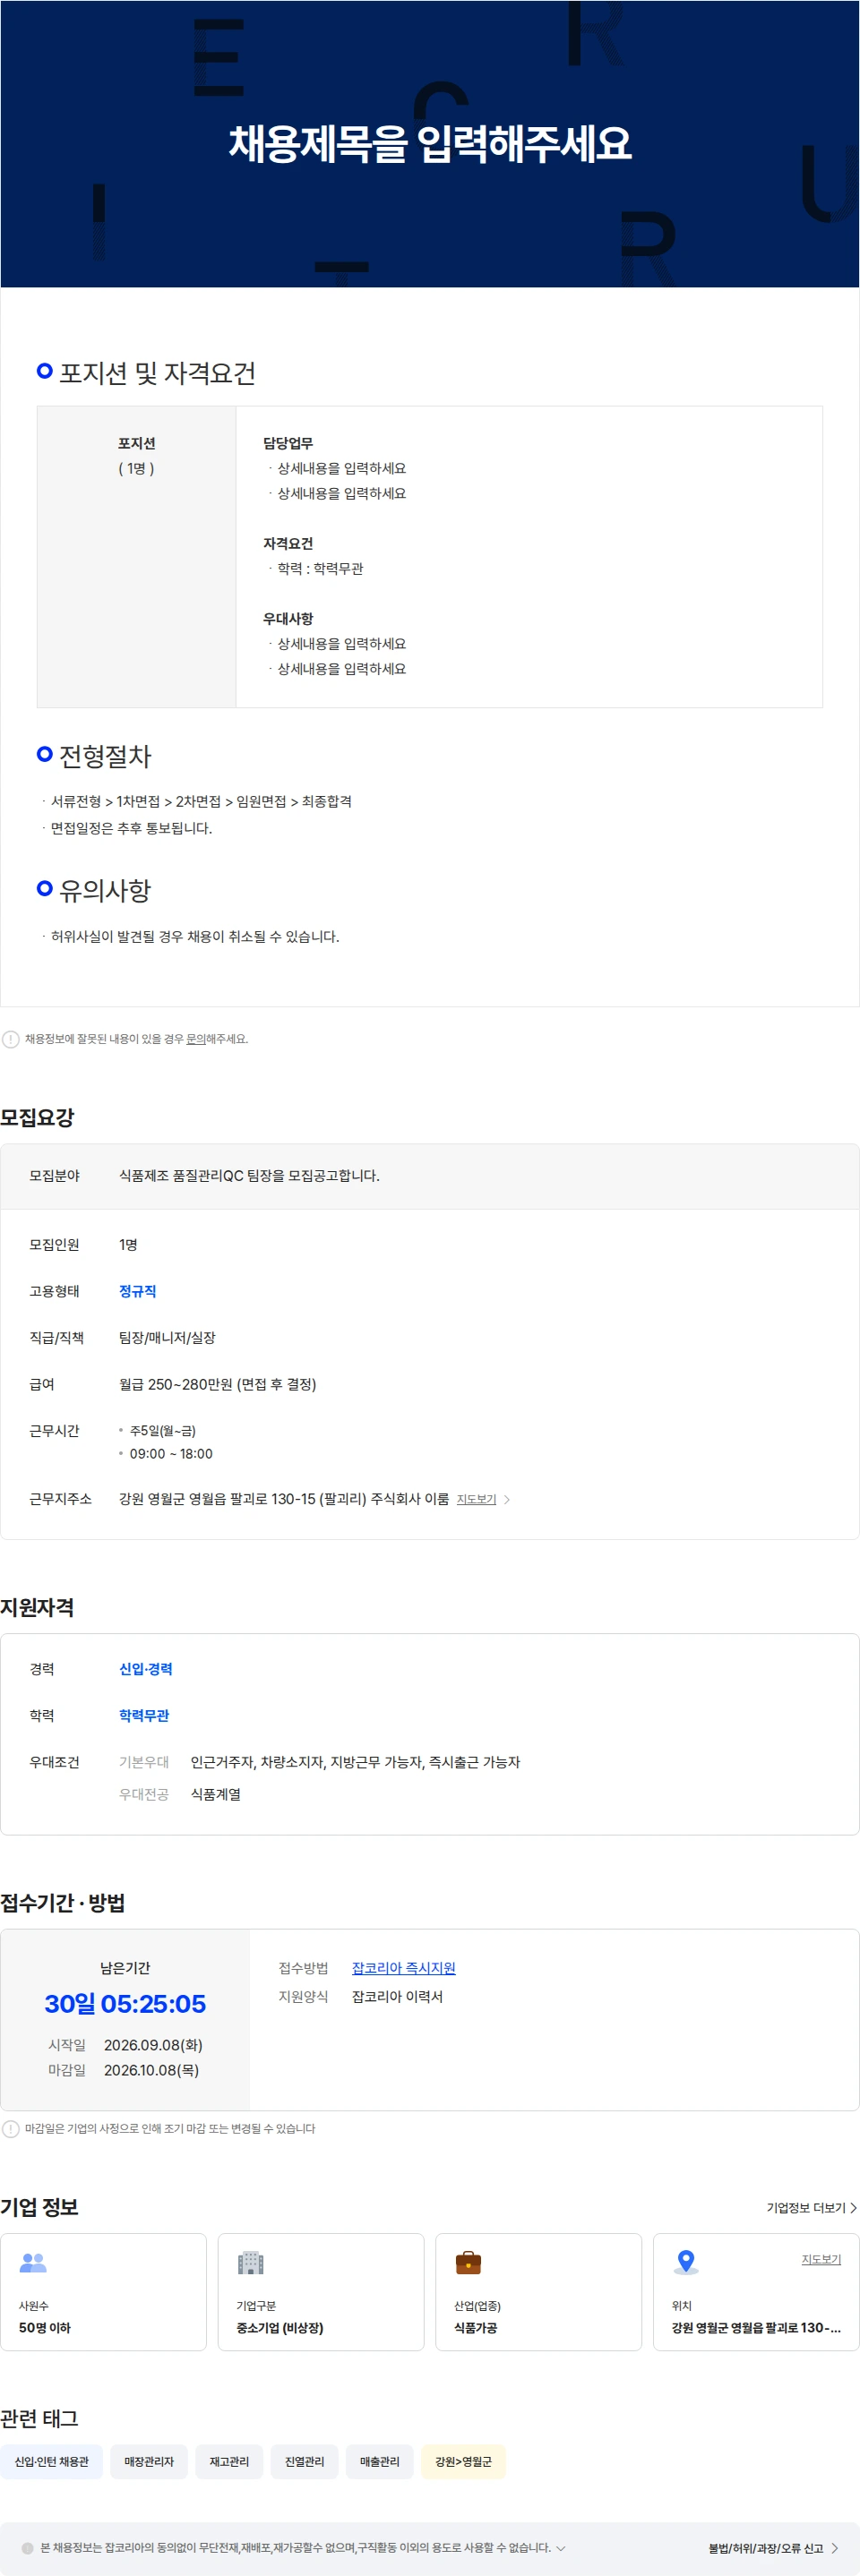
Task: Click the salary text 월급 250~280만원
Action: [x=217, y=1384]
